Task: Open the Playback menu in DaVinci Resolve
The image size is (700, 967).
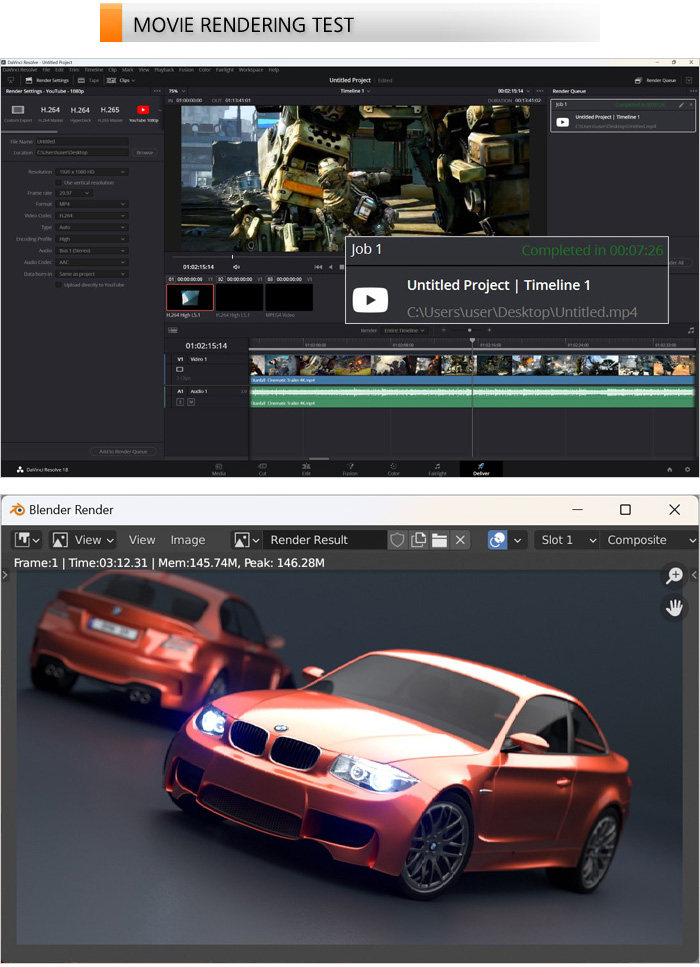Action: [164, 70]
